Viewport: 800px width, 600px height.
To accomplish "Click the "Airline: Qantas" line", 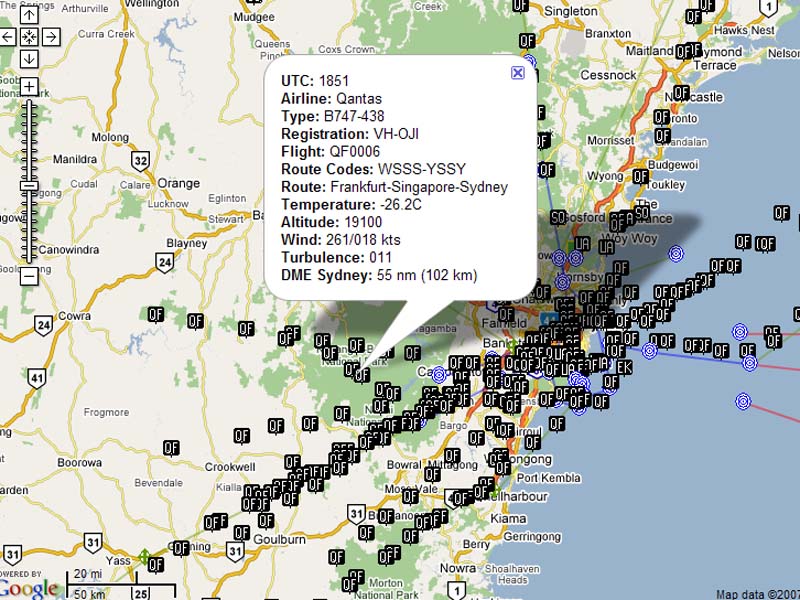I will [332, 98].
